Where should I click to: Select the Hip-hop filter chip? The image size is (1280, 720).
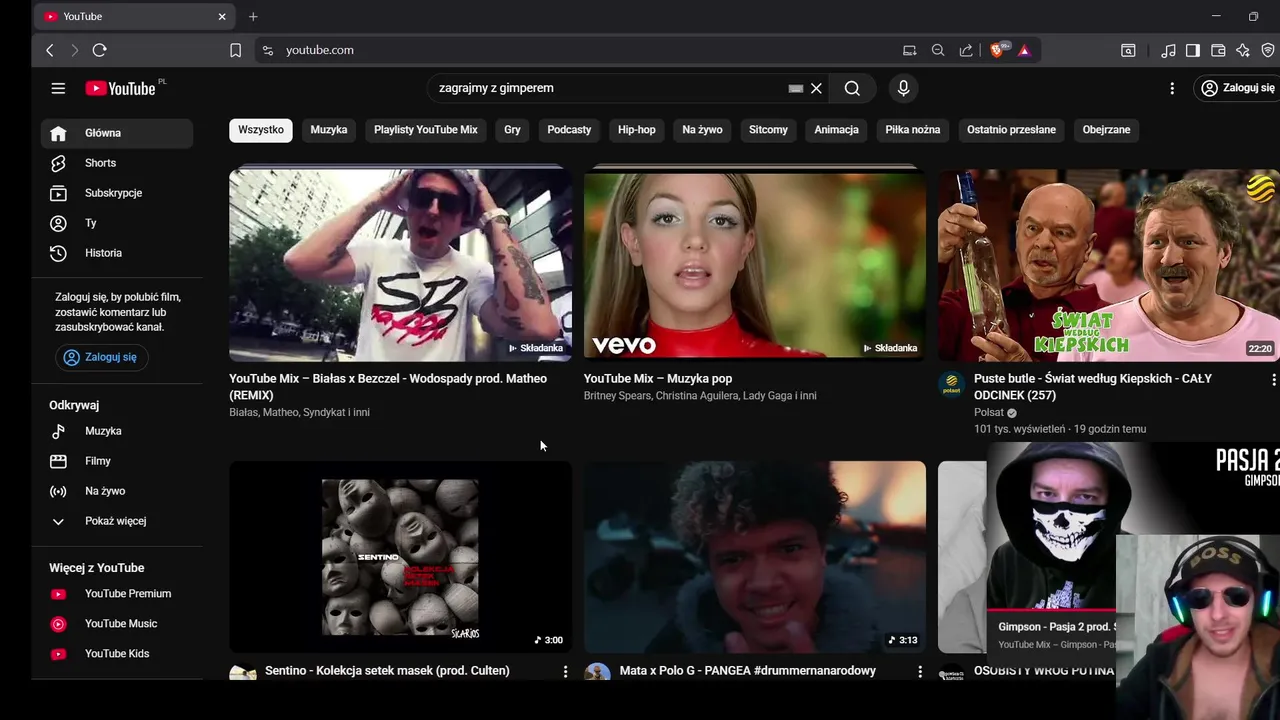(637, 130)
